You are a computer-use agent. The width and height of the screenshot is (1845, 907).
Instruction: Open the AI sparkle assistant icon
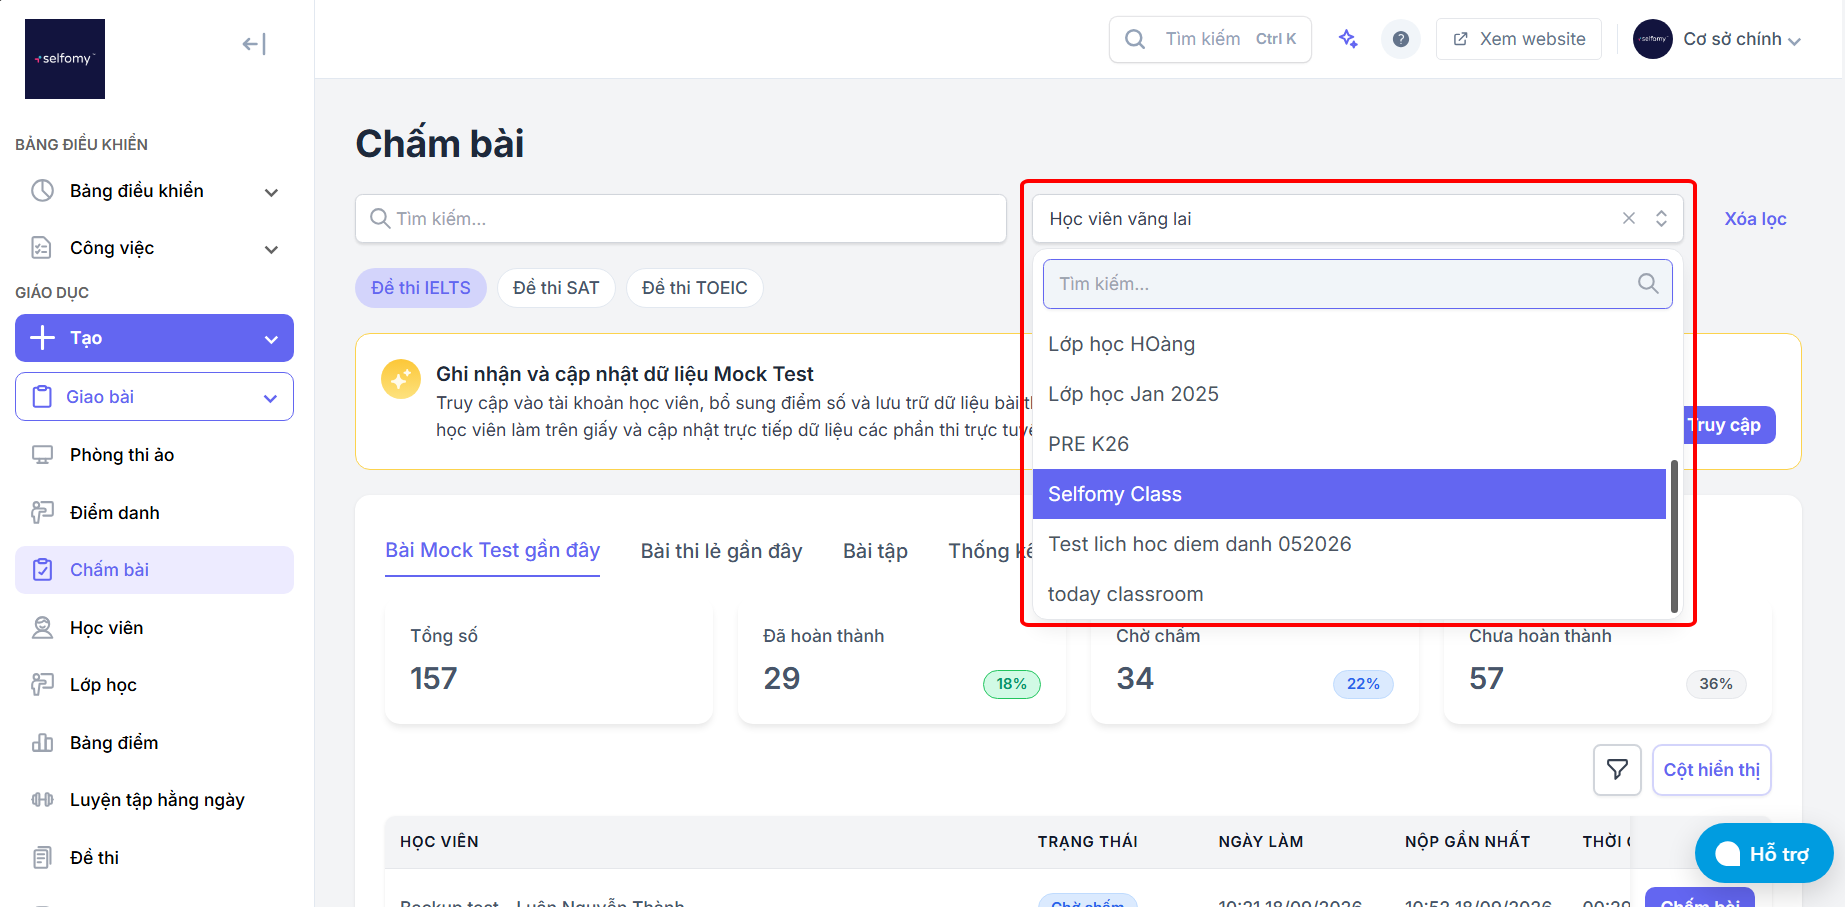[x=1348, y=39]
